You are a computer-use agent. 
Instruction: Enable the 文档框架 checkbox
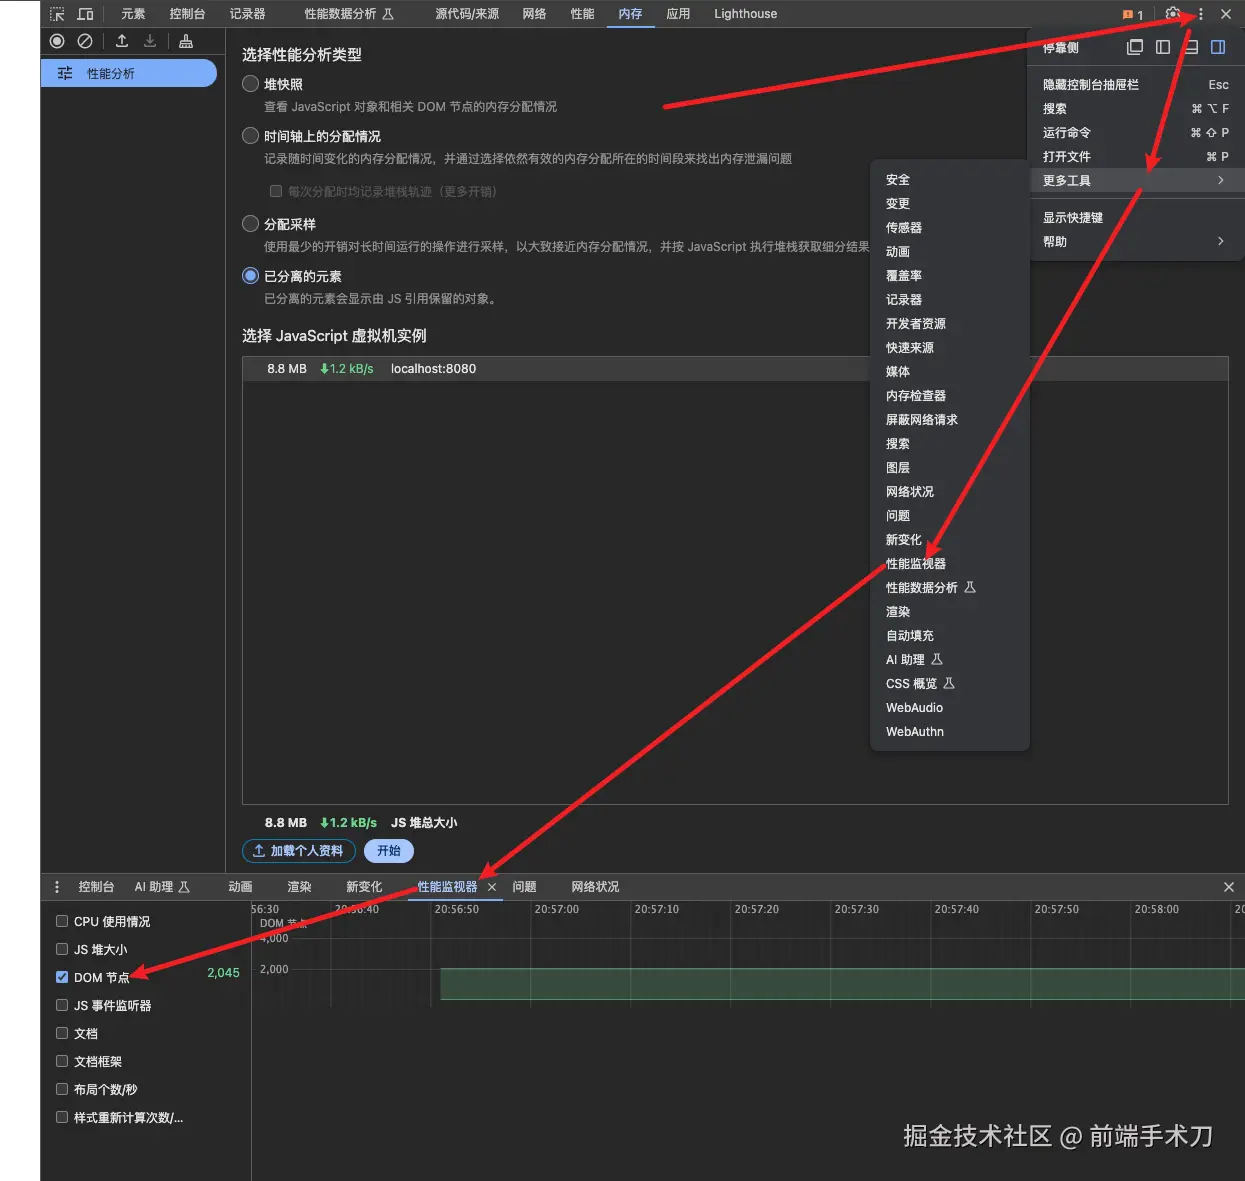click(x=62, y=1061)
